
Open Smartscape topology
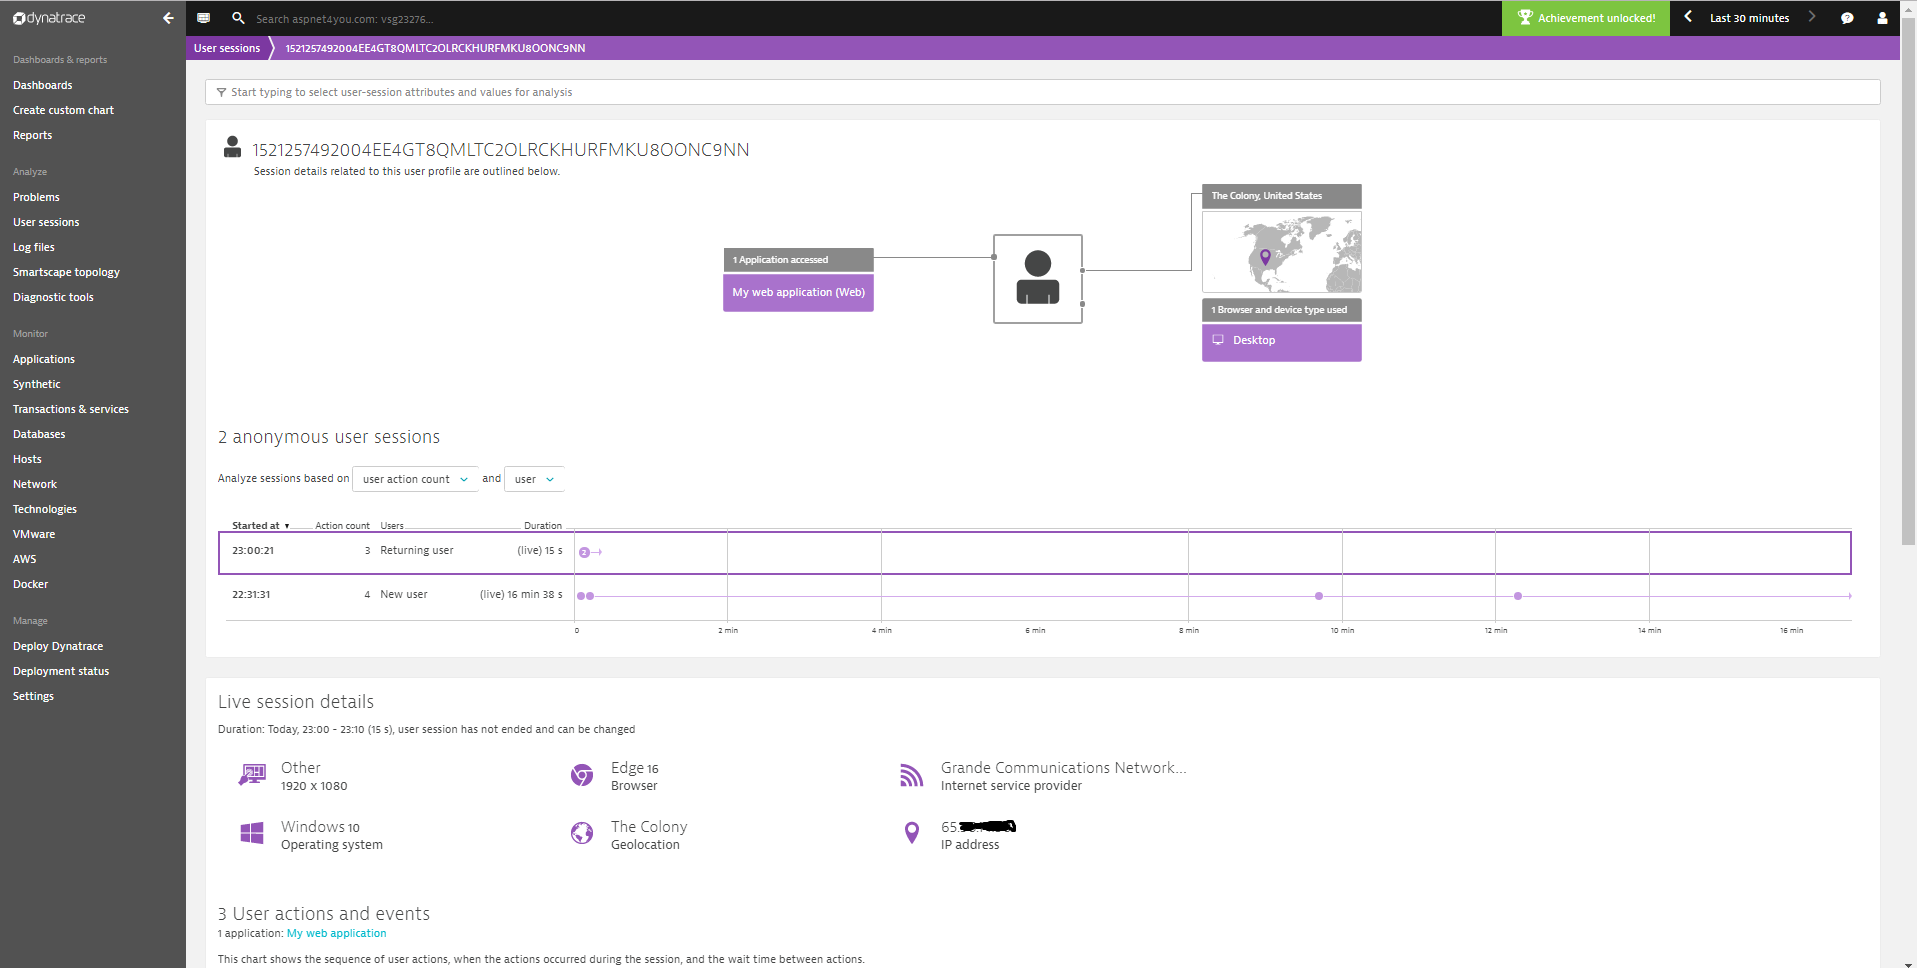point(66,272)
